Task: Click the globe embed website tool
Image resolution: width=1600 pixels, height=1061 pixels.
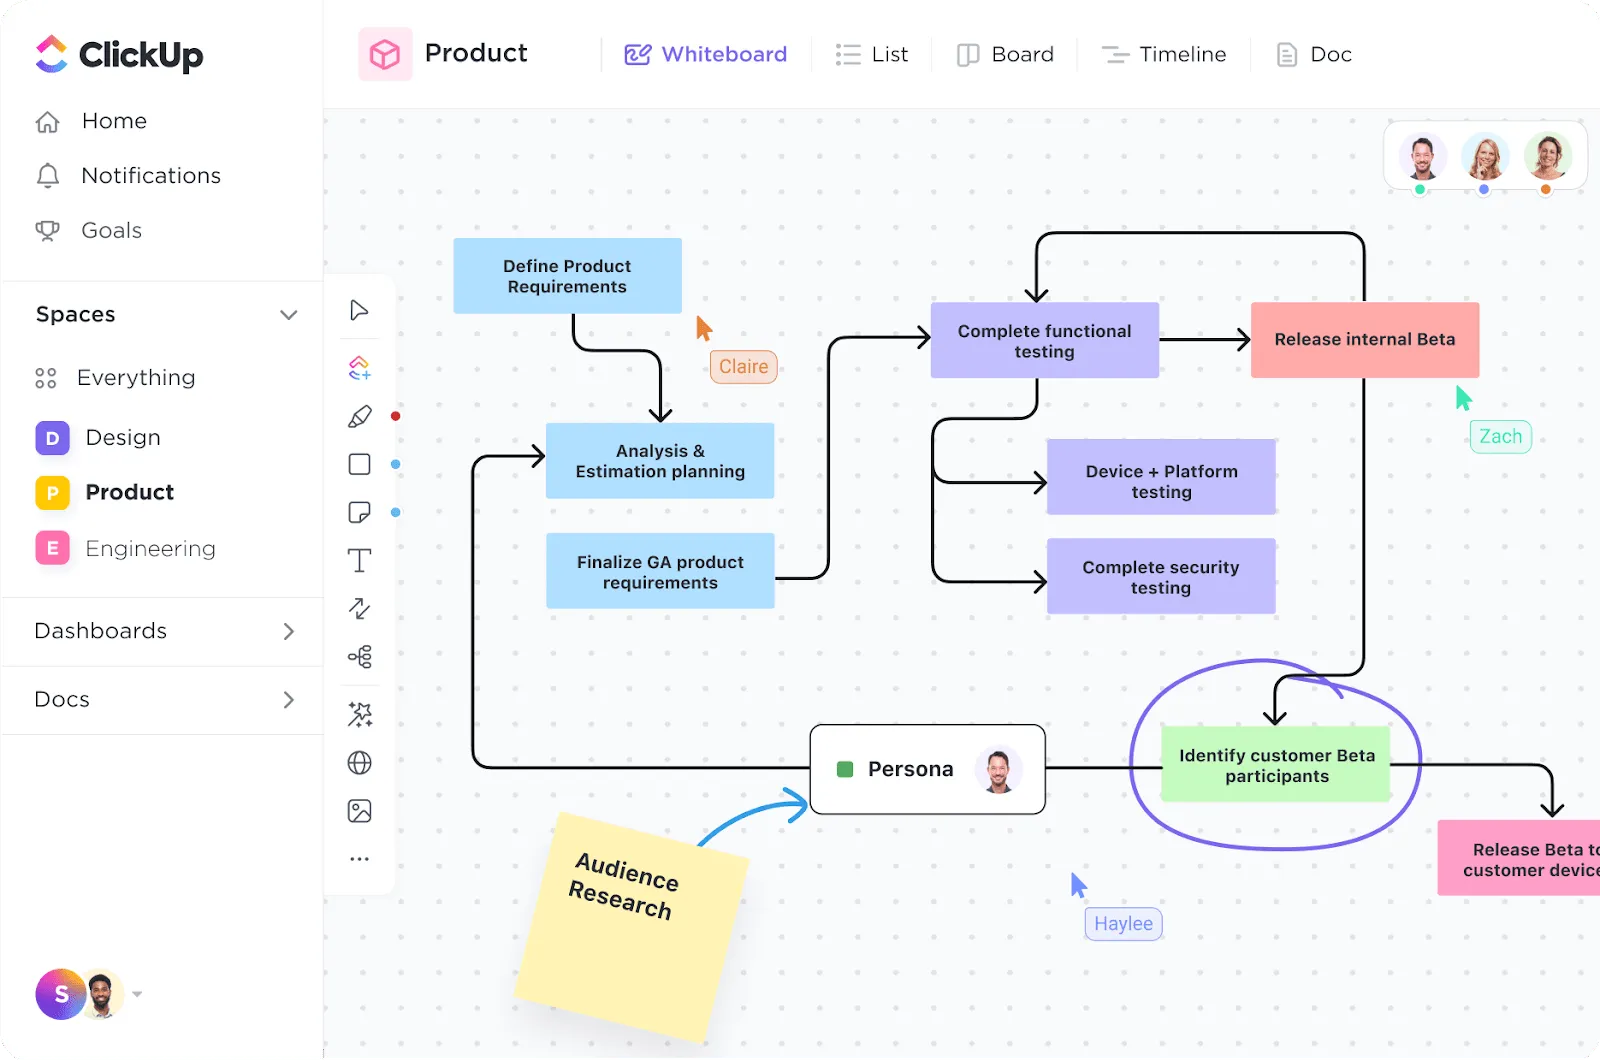Action: (359, 763)
